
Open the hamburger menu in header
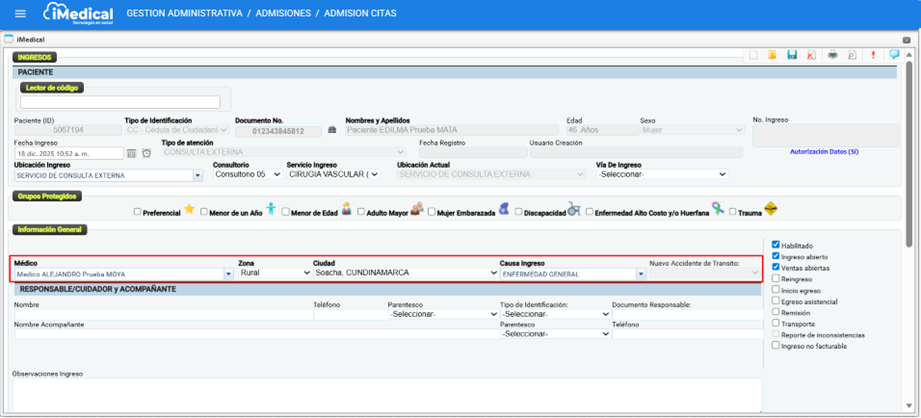pyautogui.click(x=19, y=14)
